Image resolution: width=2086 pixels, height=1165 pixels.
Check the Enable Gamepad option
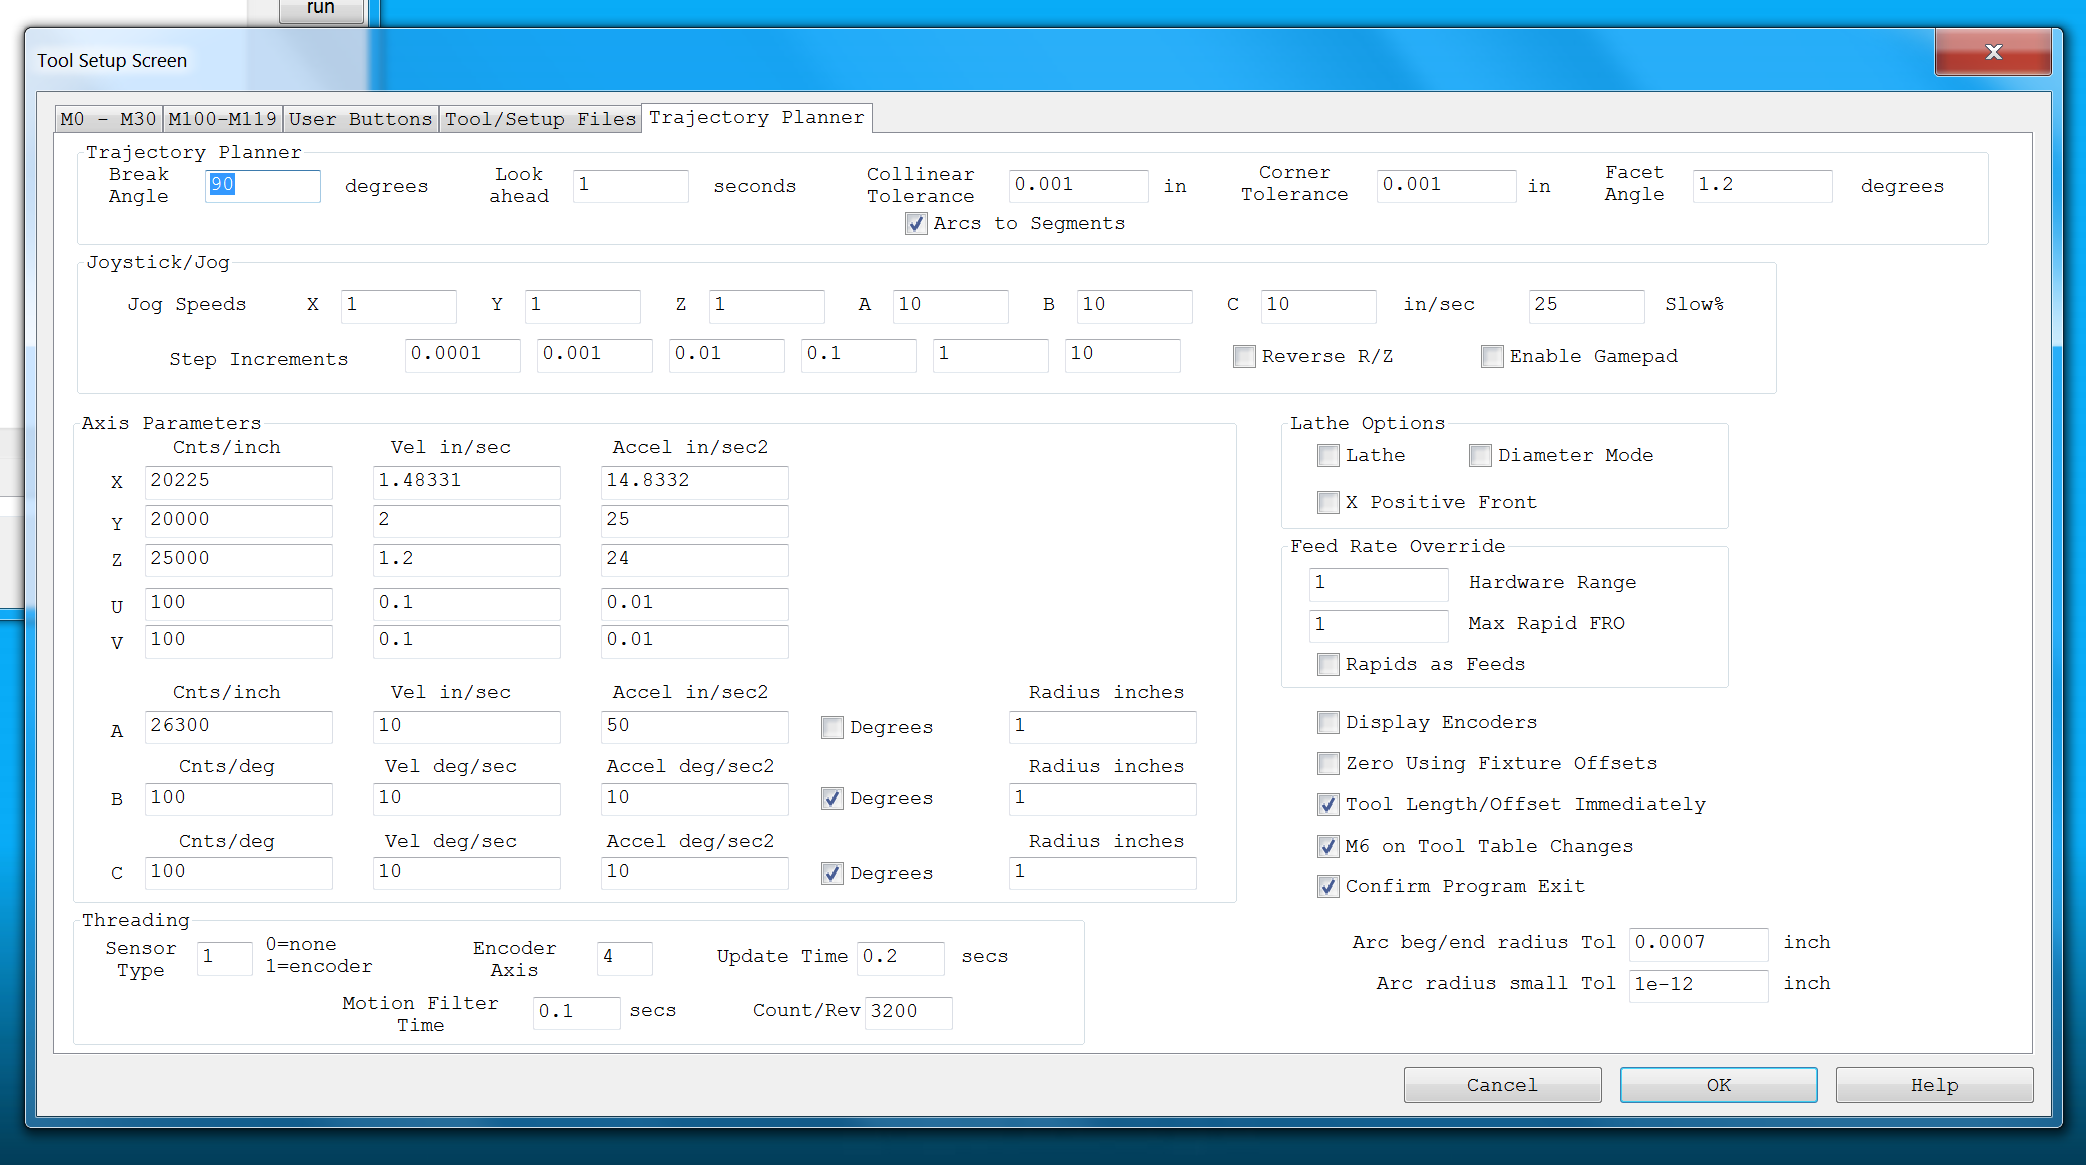(x=1492, y=357)
